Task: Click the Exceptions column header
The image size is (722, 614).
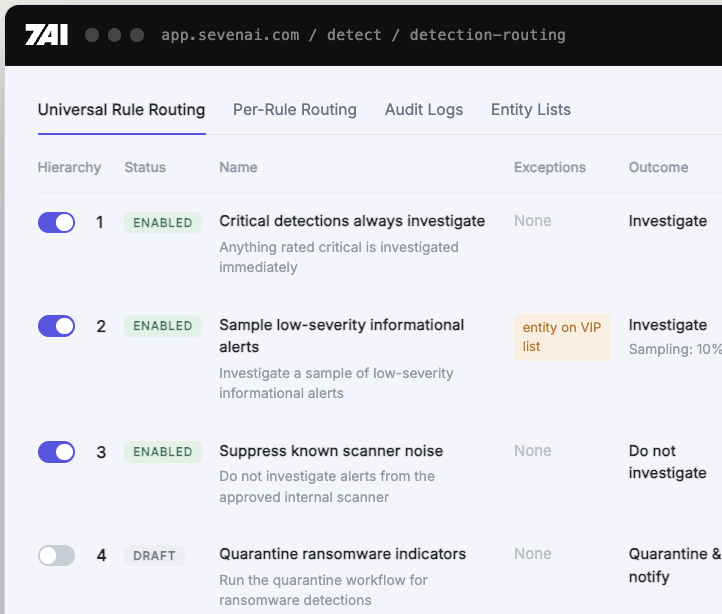Action: [550, 167]
